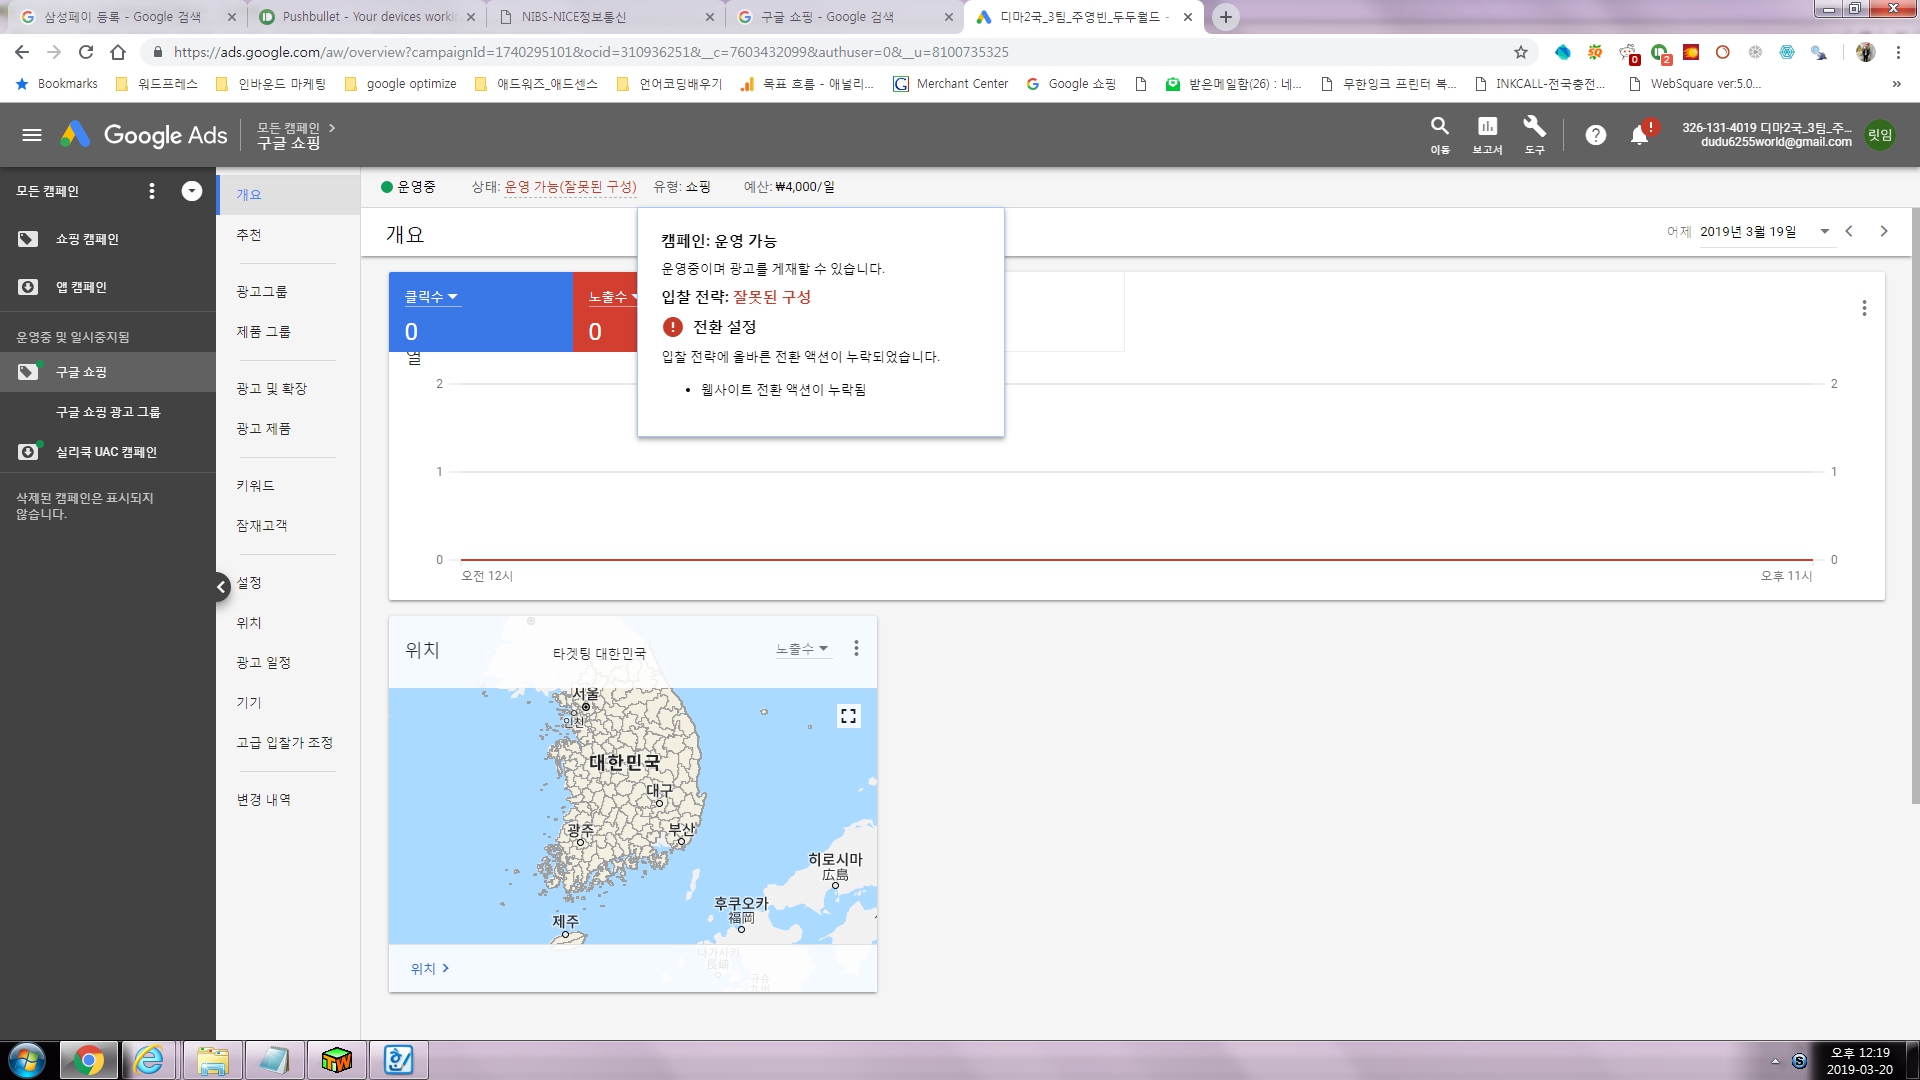Toggle the all campaigns filter dropdown circle
The width and height of the screenshot is (1920, 1080).
191,191
